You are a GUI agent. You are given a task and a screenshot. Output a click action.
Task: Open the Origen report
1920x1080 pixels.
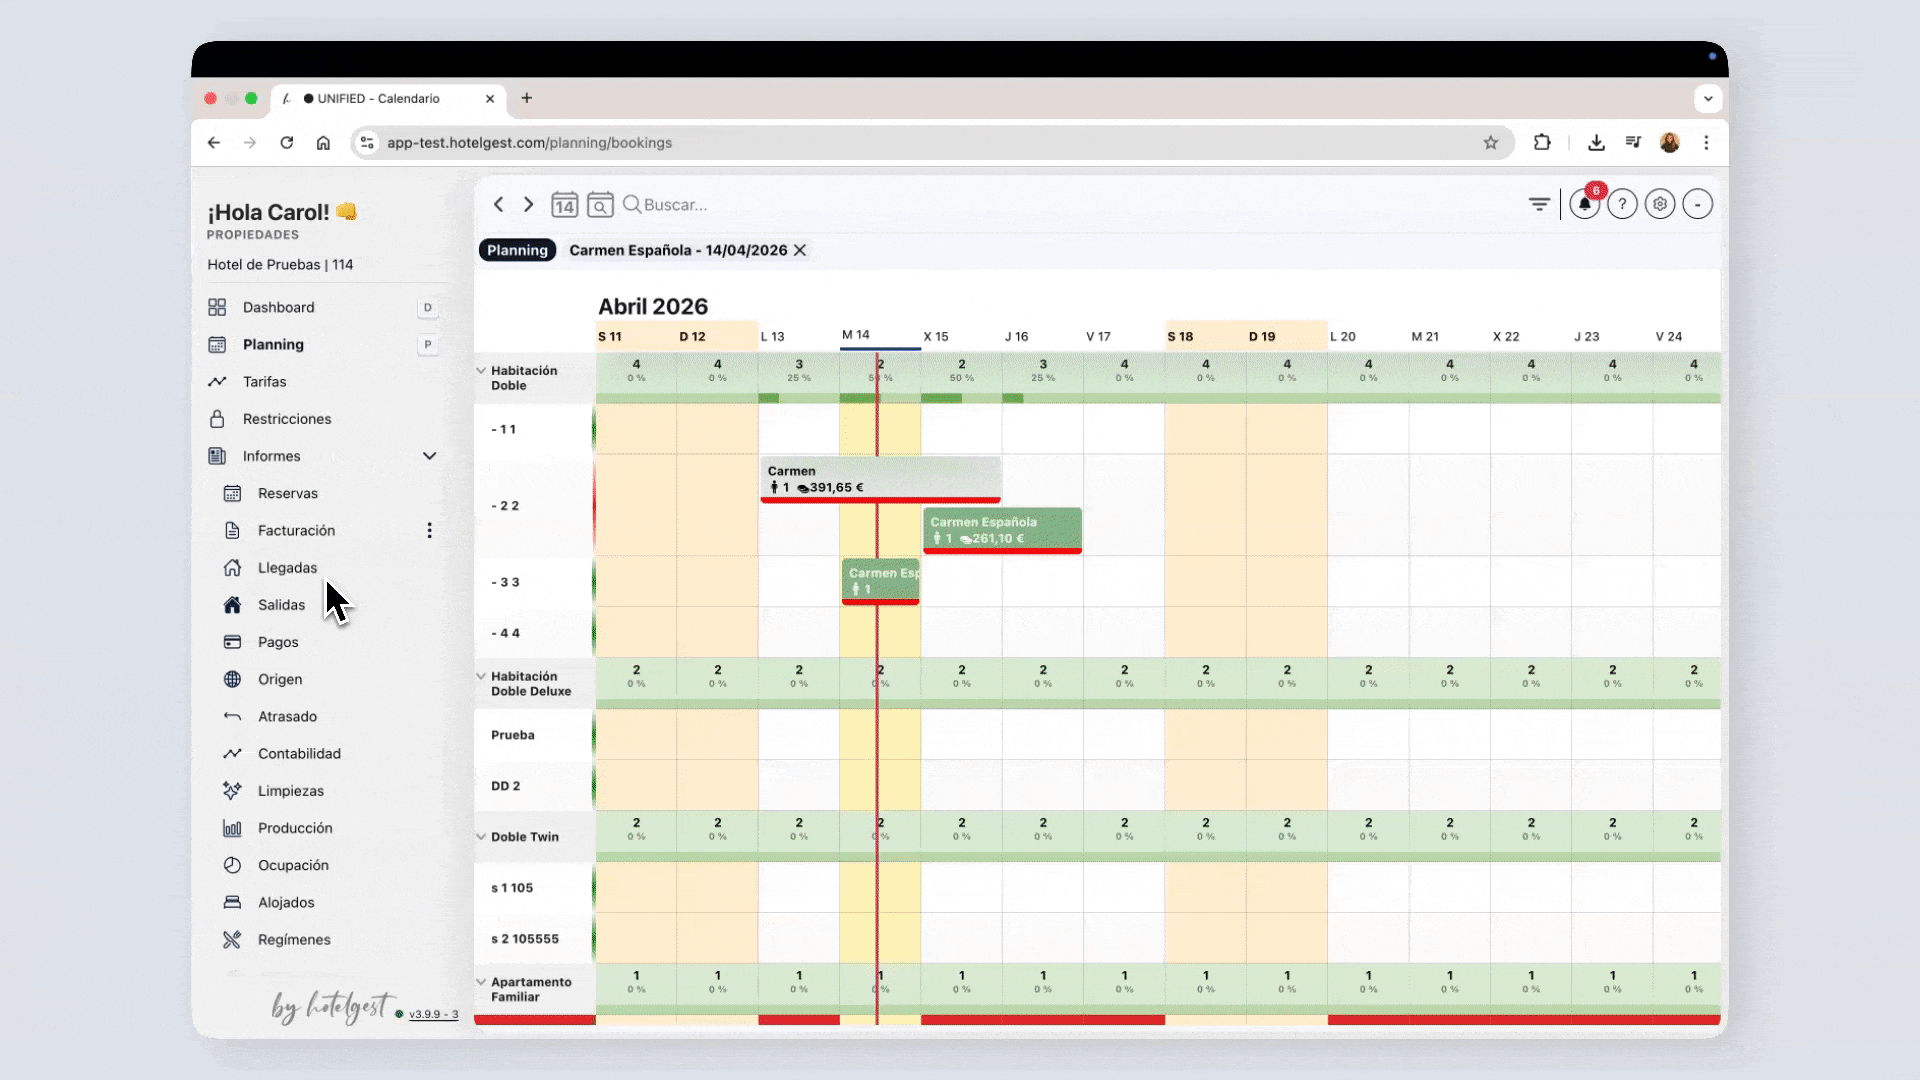point(280,679)
